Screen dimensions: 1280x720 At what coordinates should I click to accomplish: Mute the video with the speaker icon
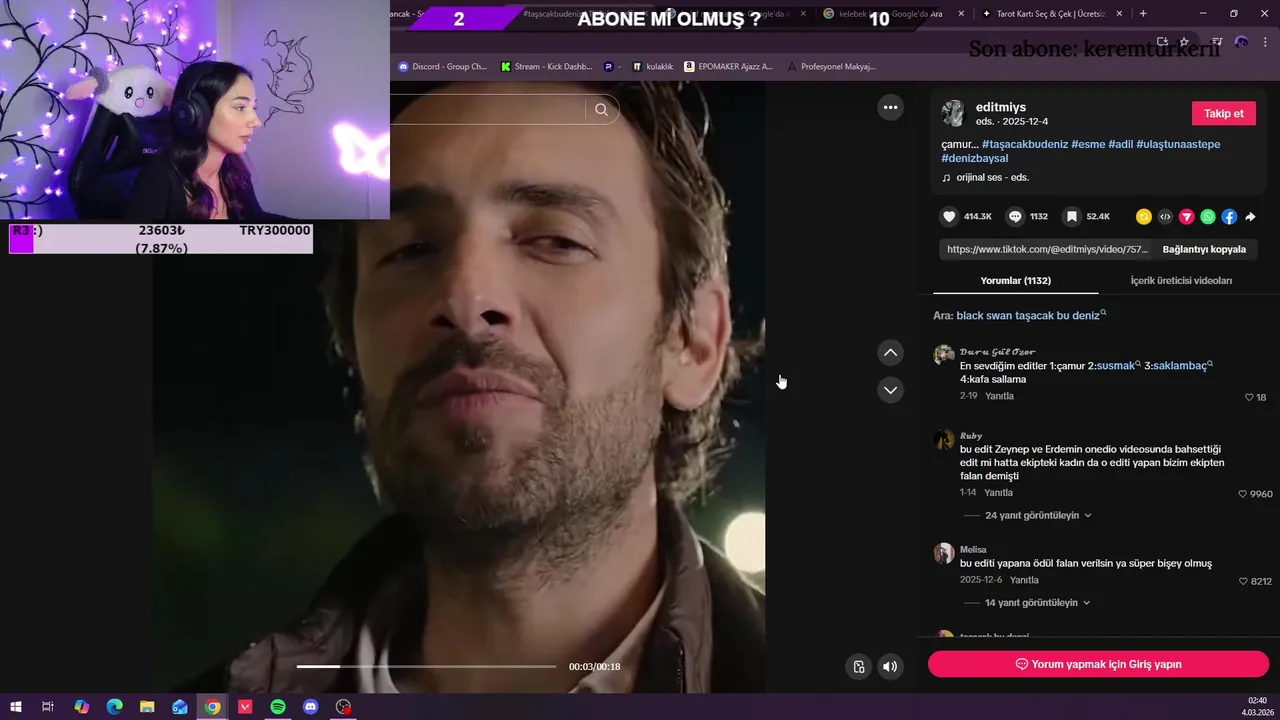coord(890,667)
